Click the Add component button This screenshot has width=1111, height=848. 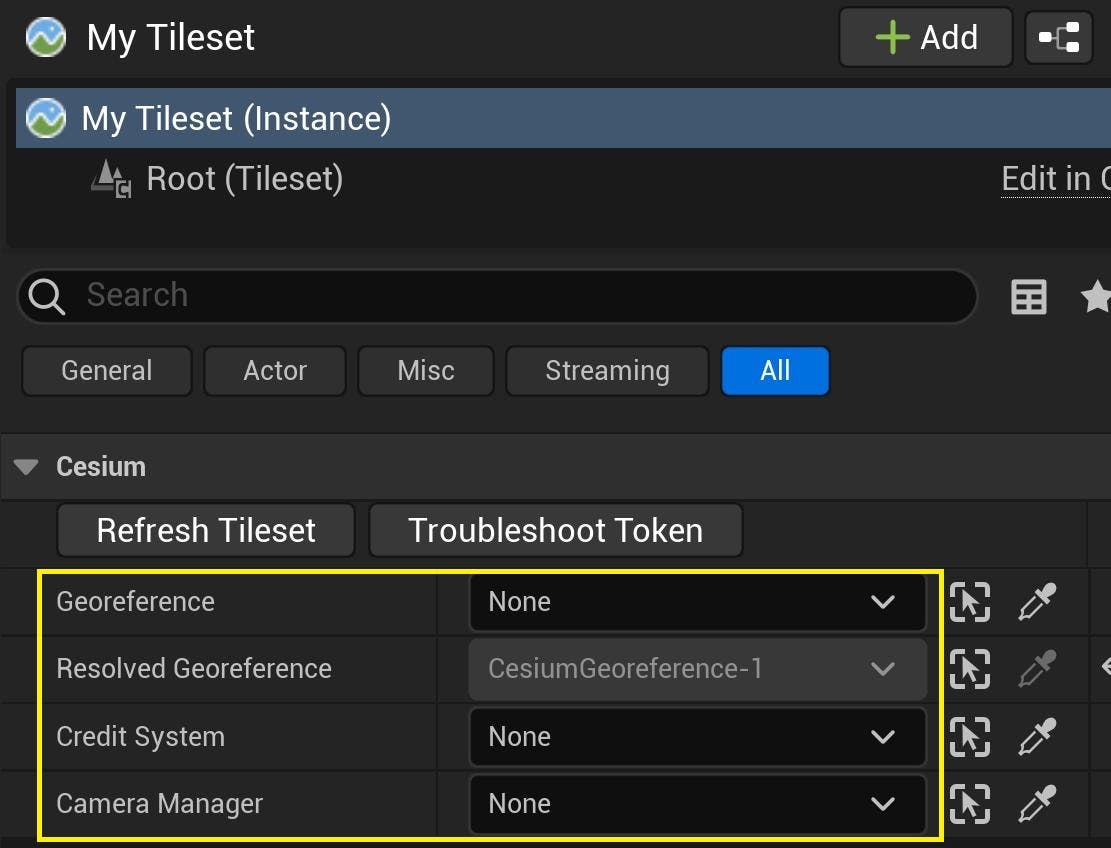tap(925, 38)
